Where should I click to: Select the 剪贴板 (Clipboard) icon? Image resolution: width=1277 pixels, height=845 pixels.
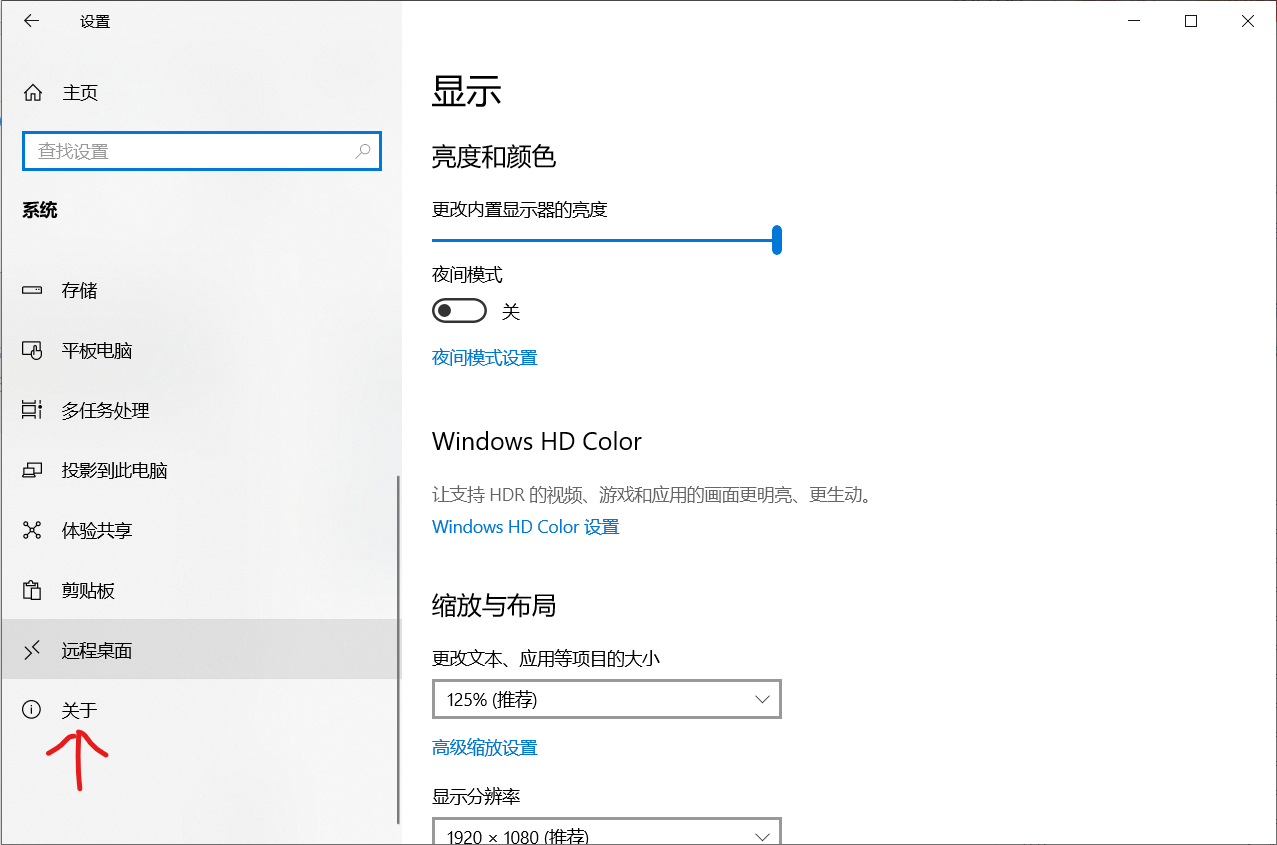[31, 590]
